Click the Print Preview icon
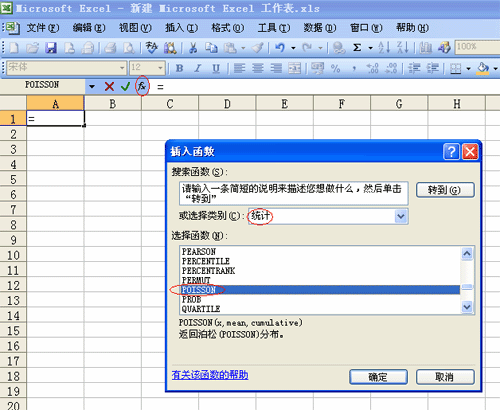Screen dimensions: 500x410 click(x=129, y=48)
